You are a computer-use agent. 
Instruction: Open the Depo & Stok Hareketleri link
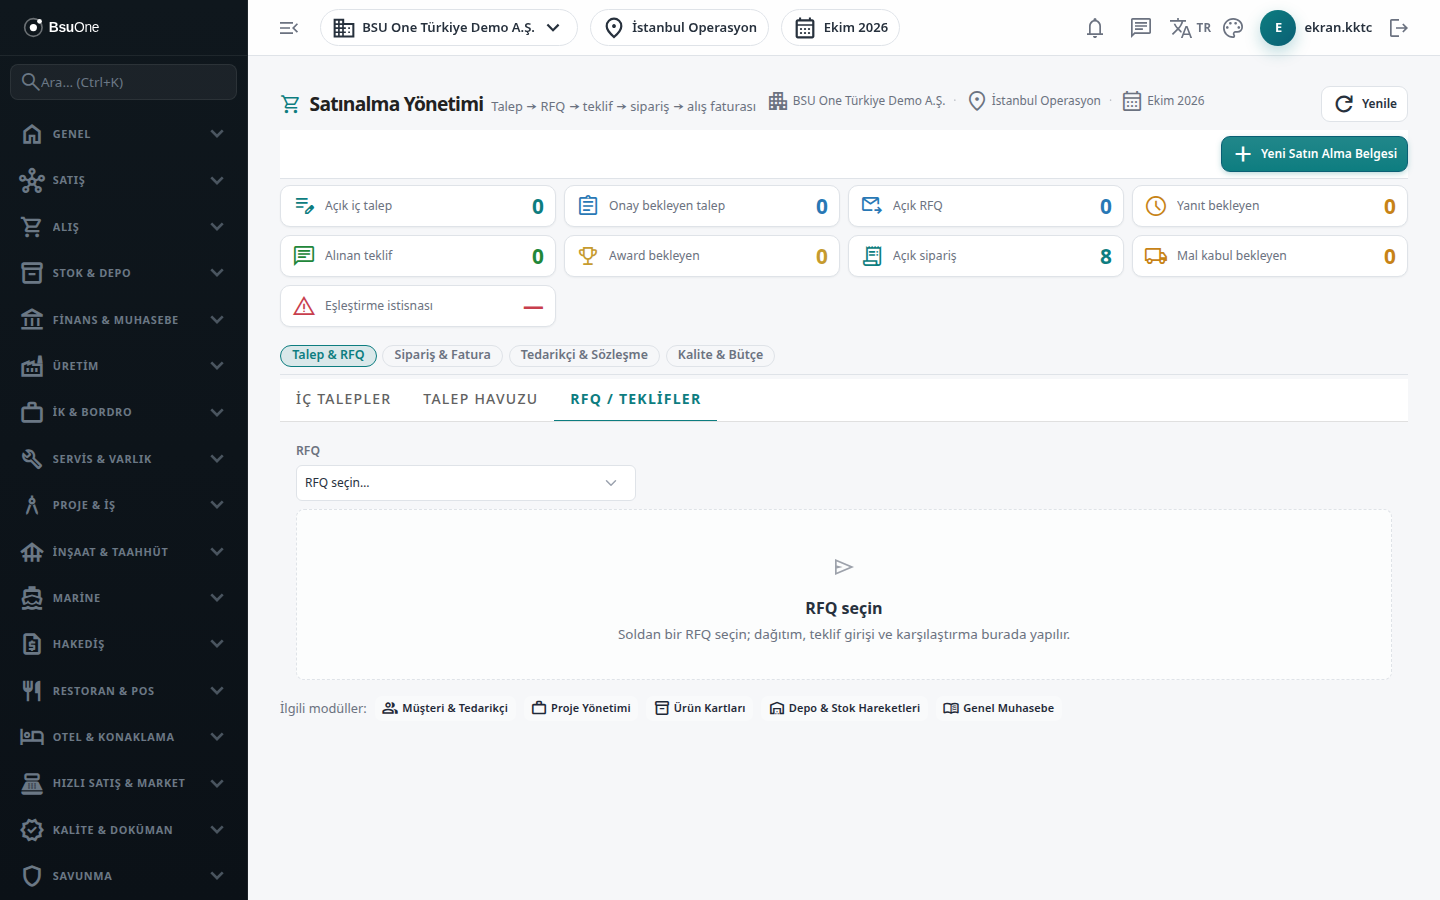(x=845, y=708)
